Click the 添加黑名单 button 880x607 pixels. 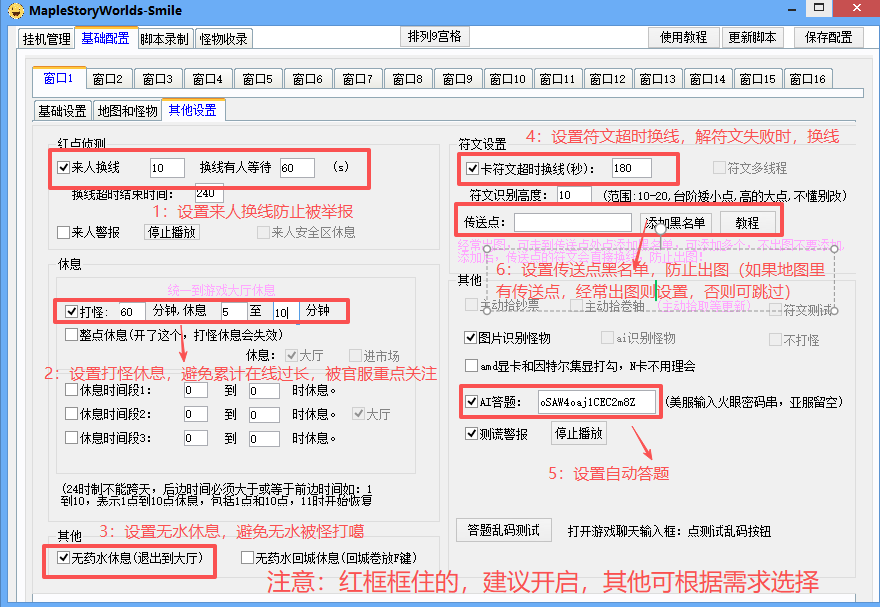(x=674, y=222)
